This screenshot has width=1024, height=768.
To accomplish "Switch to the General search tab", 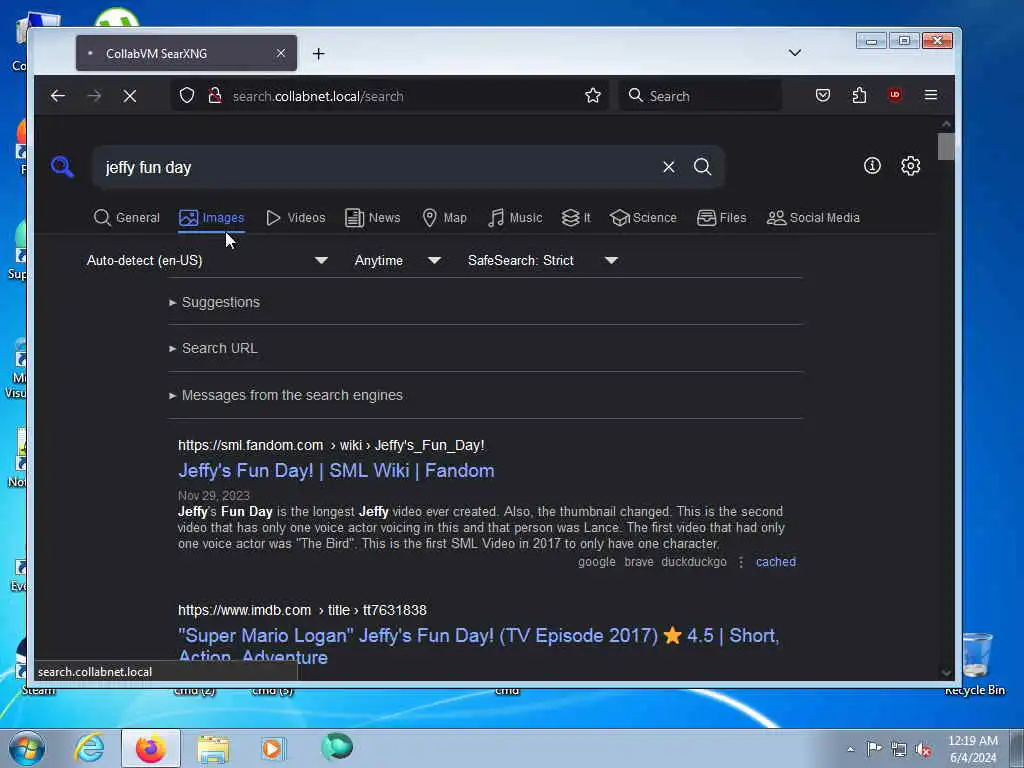I will (x=127, y=217).
